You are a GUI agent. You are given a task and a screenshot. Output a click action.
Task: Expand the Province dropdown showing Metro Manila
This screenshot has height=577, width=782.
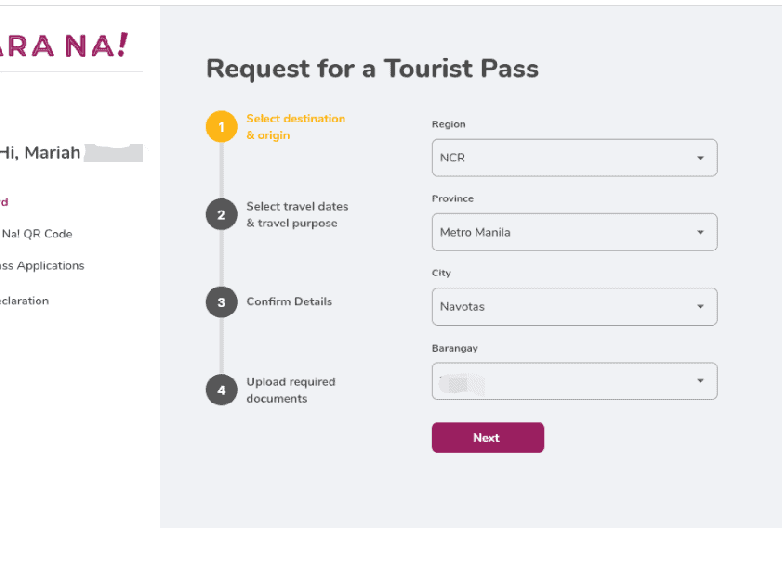click(574, 232)
